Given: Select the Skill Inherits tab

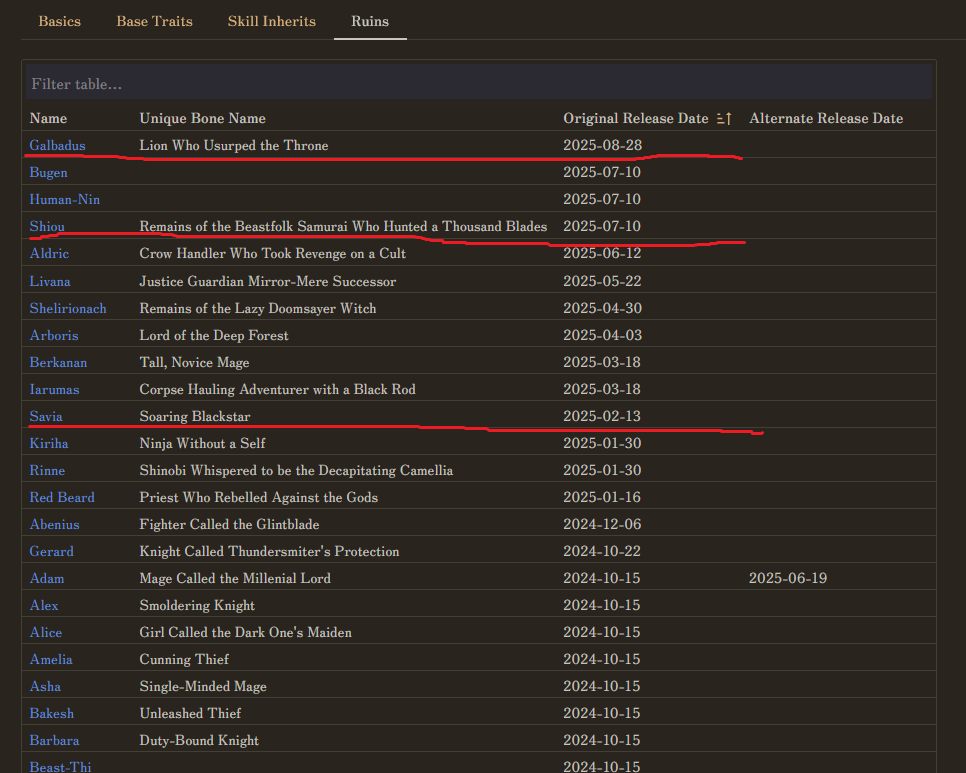Looking at the screenshot, I should [x=271, y=21].
